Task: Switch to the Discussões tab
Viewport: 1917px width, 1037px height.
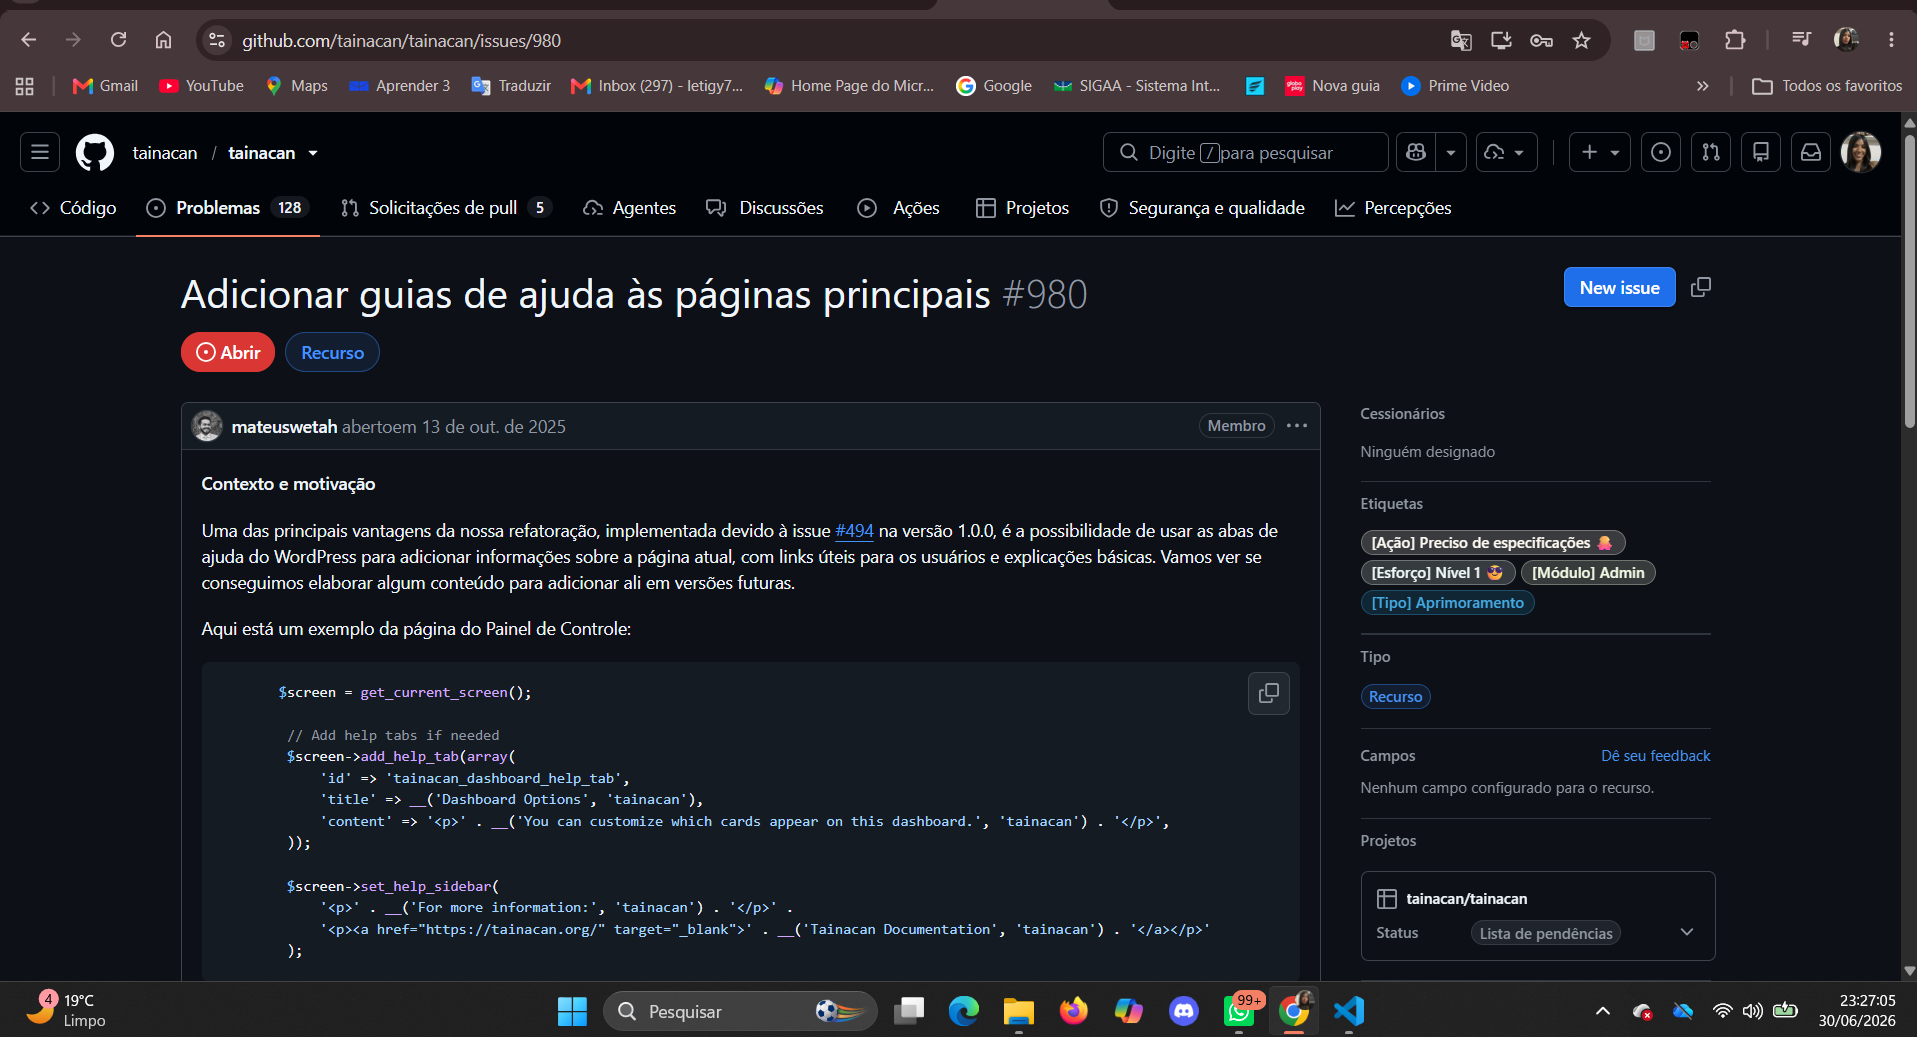Action: pos(765,208)
